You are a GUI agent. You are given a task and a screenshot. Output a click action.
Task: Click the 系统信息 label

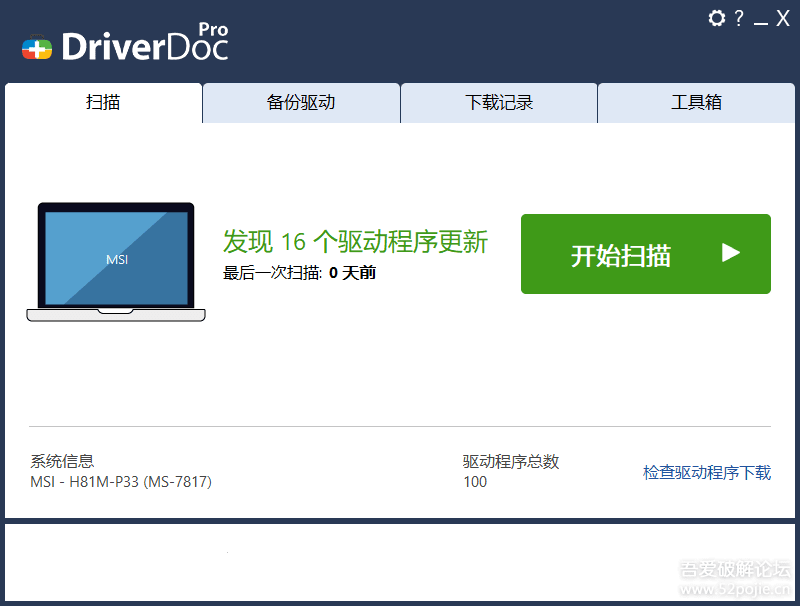62,461
